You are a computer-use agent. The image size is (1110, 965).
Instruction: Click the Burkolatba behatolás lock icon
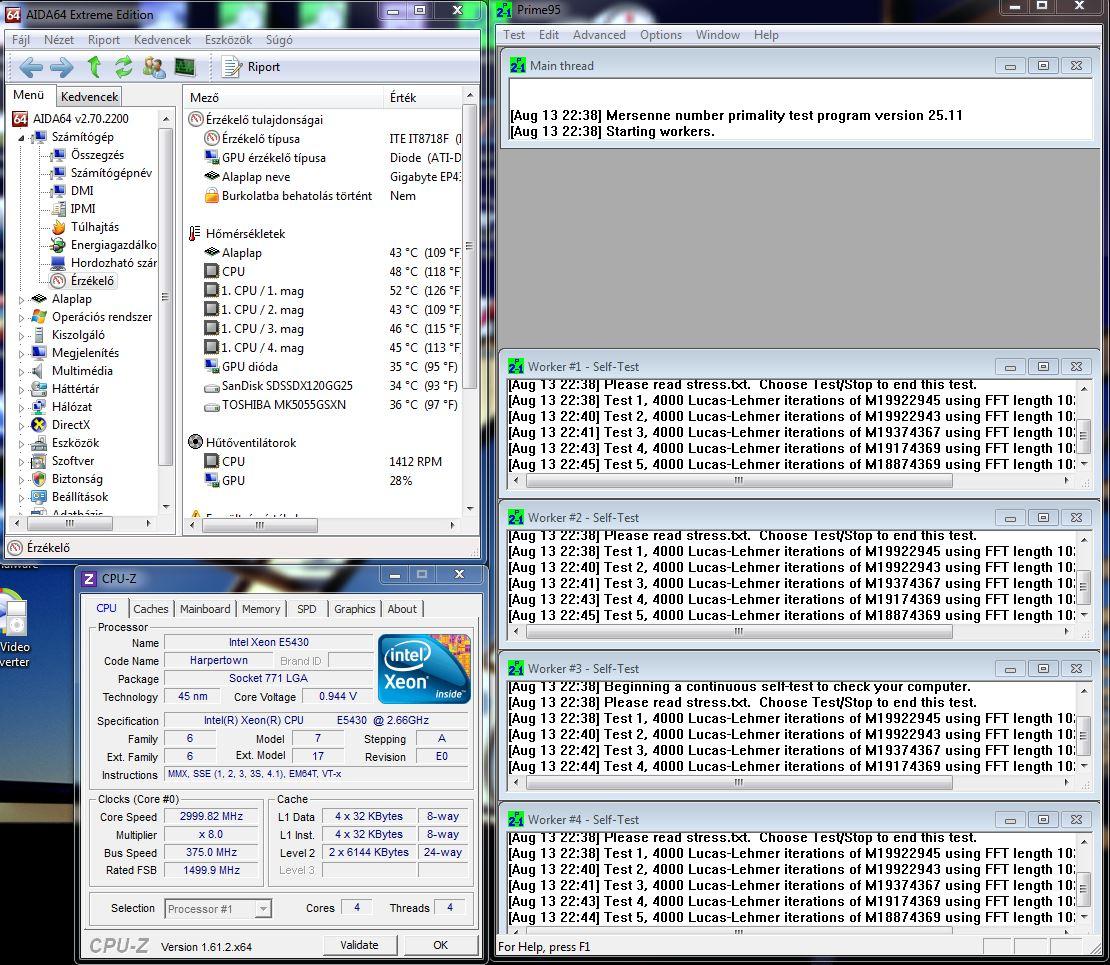point(211,195)
